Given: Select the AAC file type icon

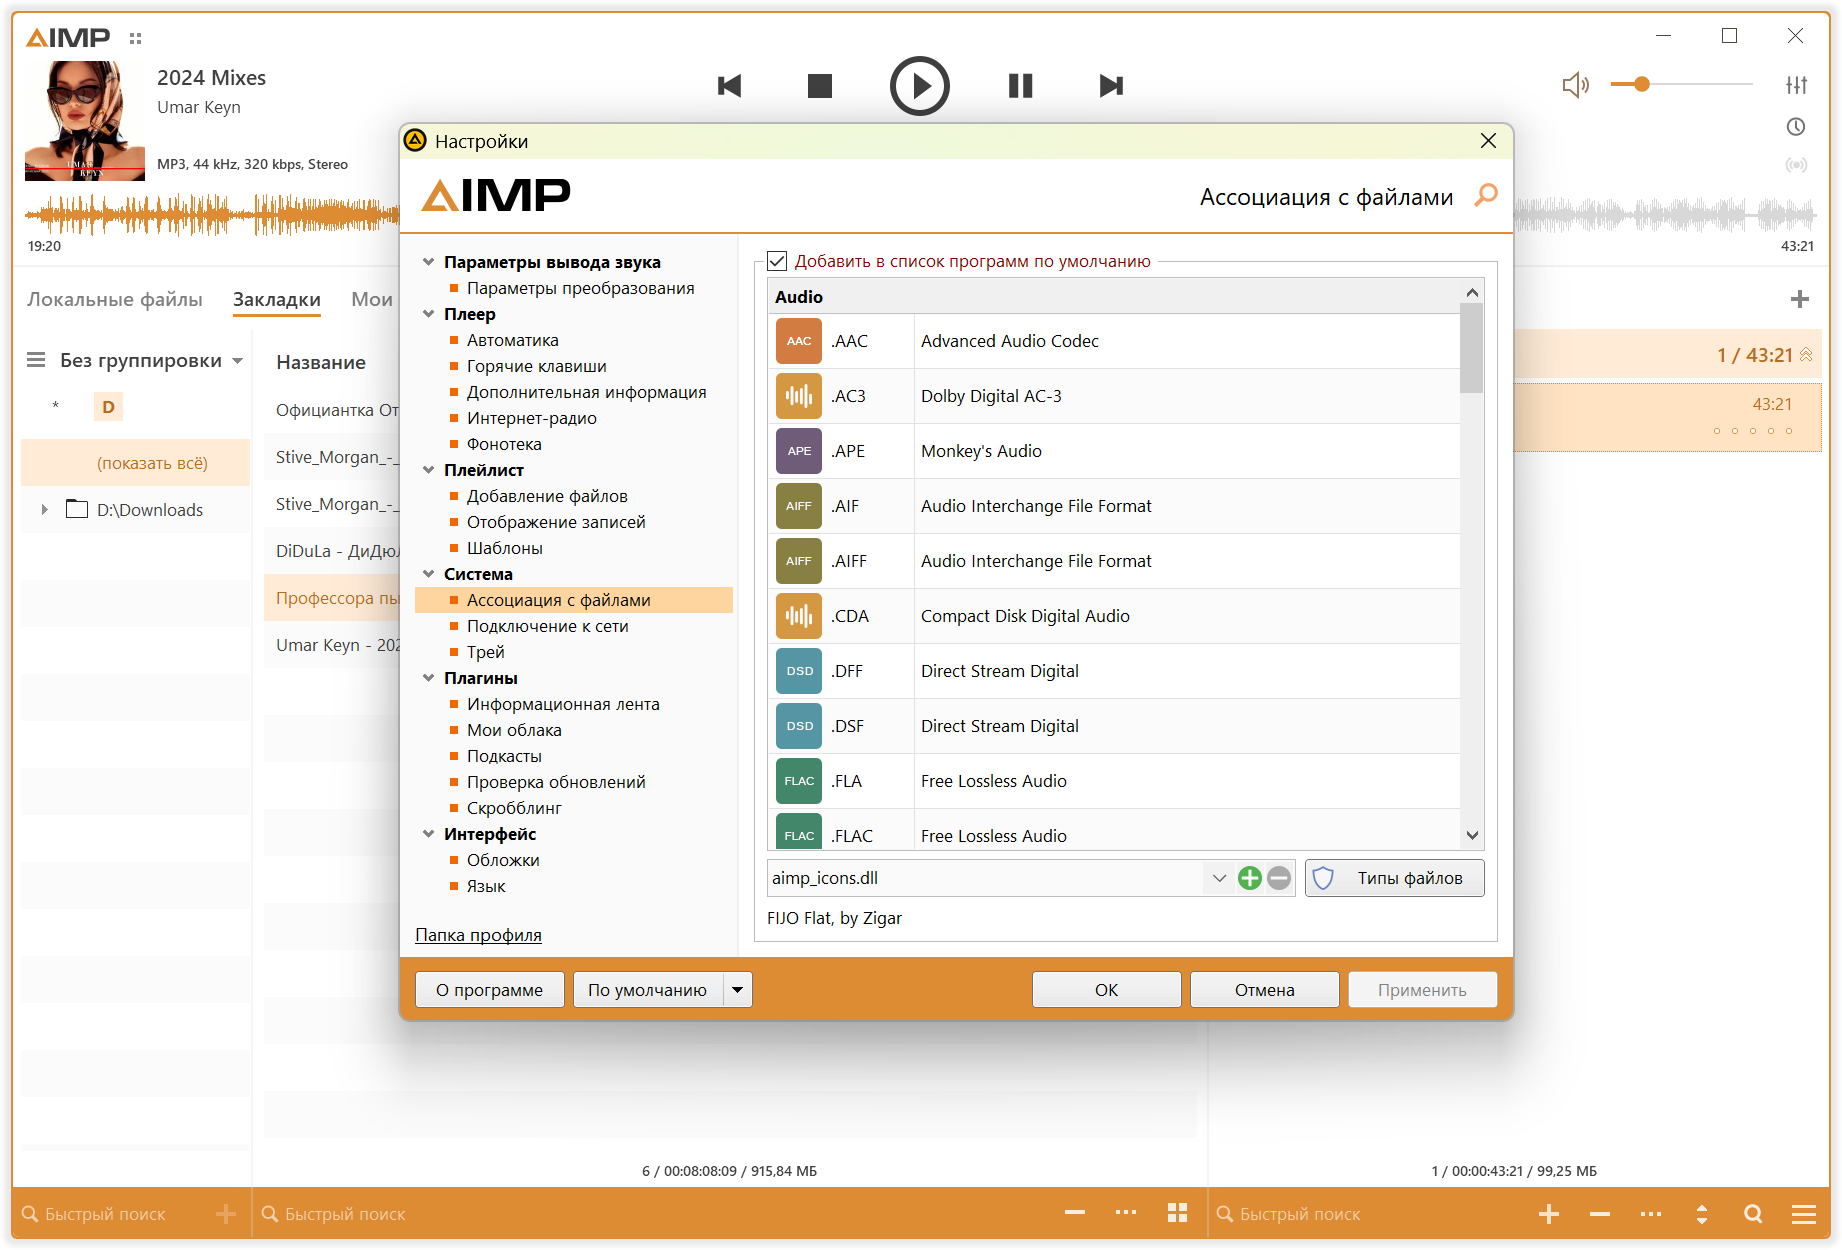Looking at the screenshot, I should [799, 341].
